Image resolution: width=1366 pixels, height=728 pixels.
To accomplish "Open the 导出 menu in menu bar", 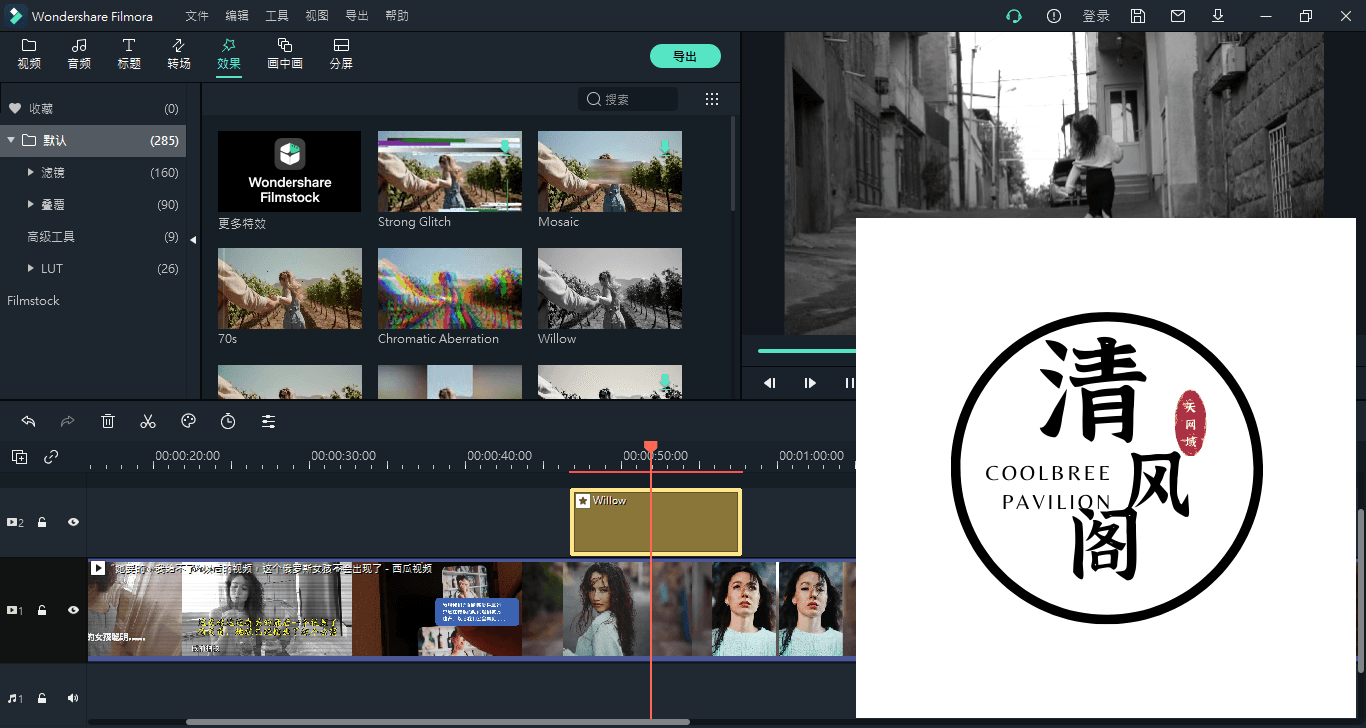I will pos(357,16).
